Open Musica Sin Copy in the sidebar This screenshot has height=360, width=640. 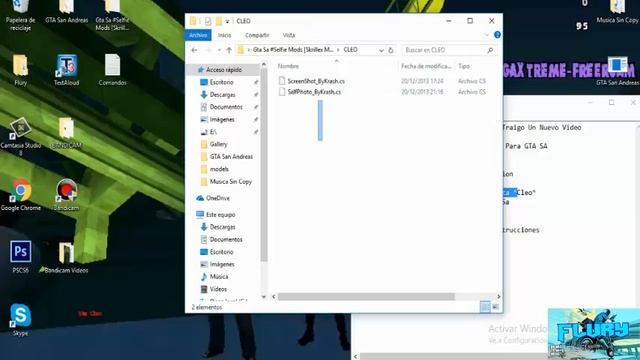231,182
